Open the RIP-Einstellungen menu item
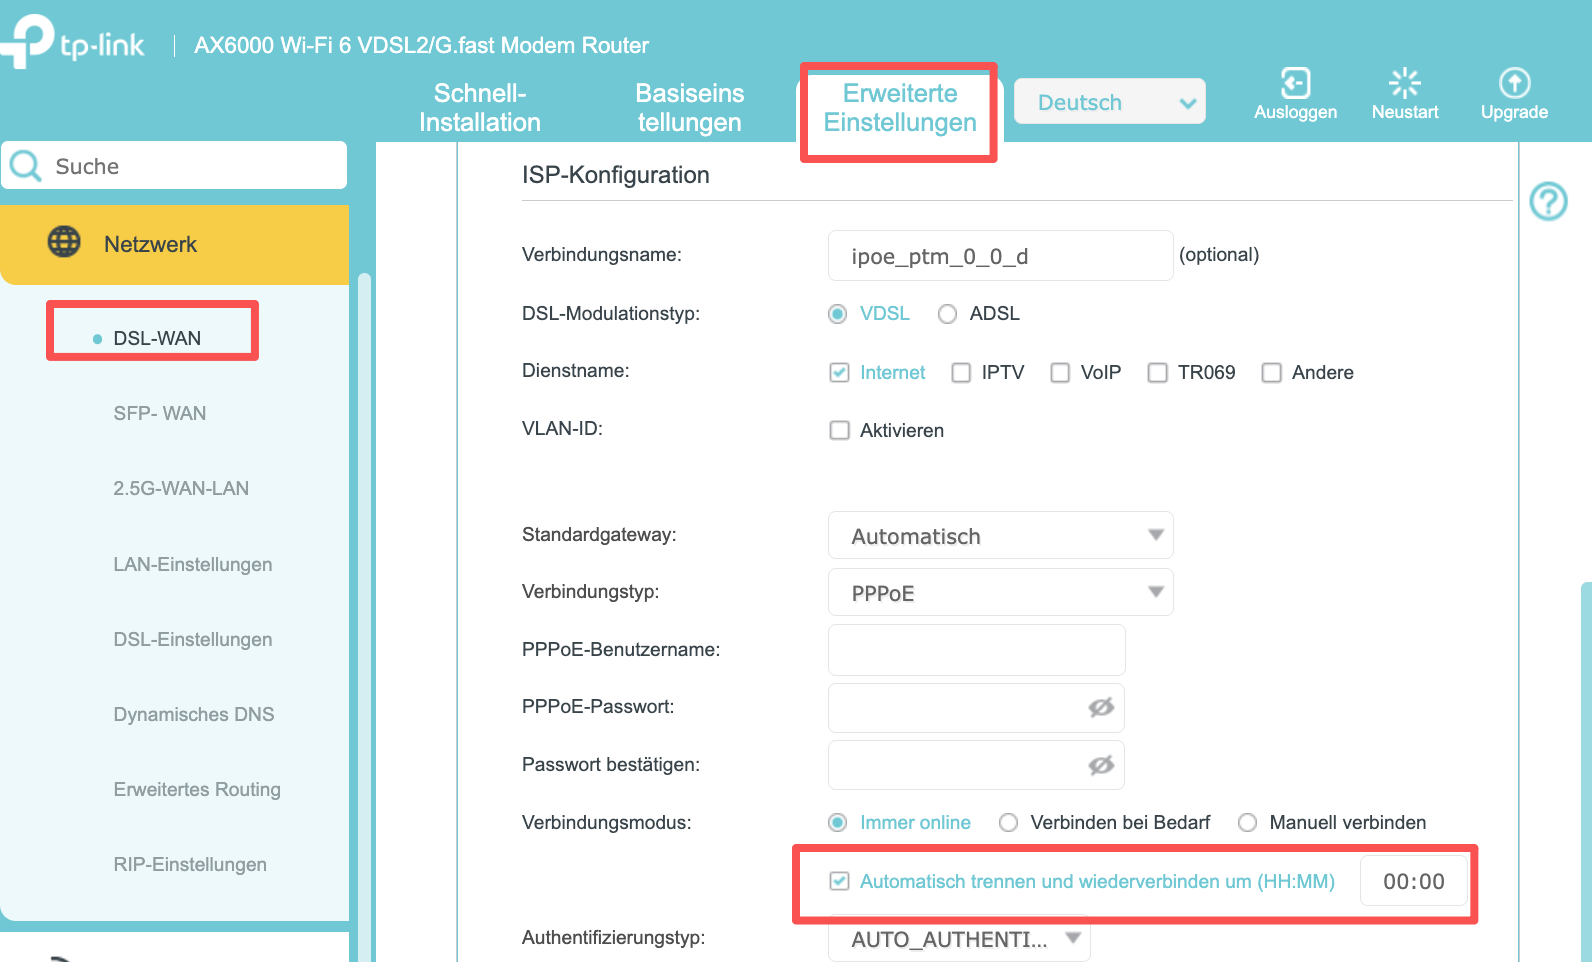The image size is (1592, 962). tap(189, 864)
